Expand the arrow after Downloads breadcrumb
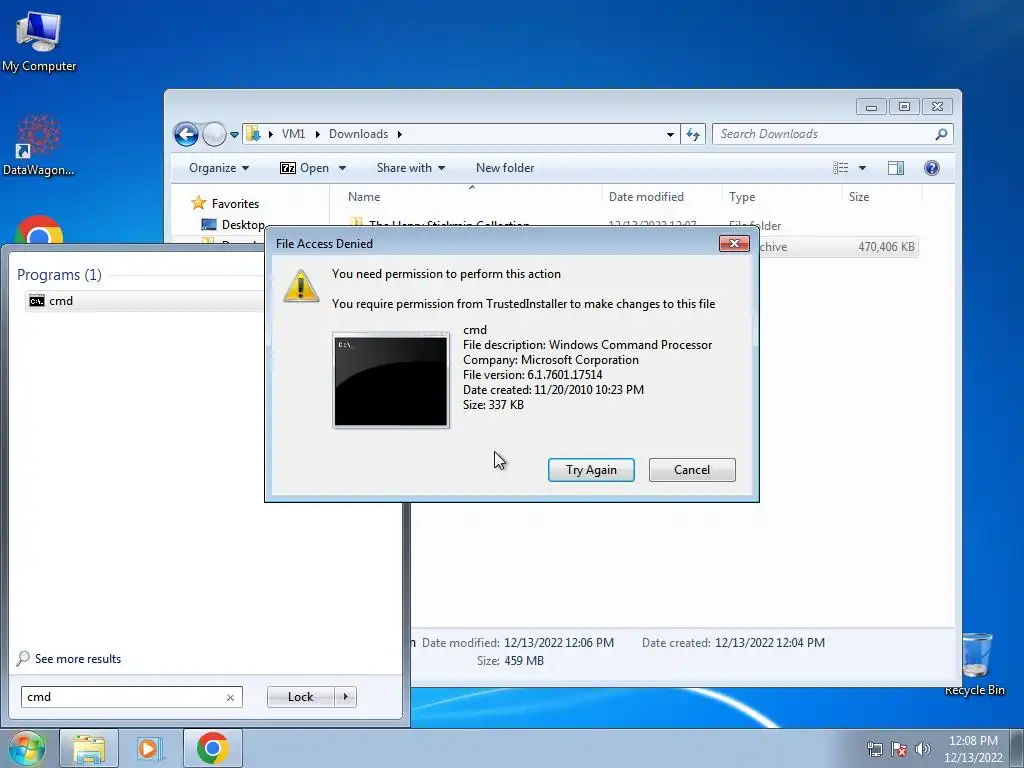Image resolution: width=1024 pixels, height=768 pixels. 400,135
